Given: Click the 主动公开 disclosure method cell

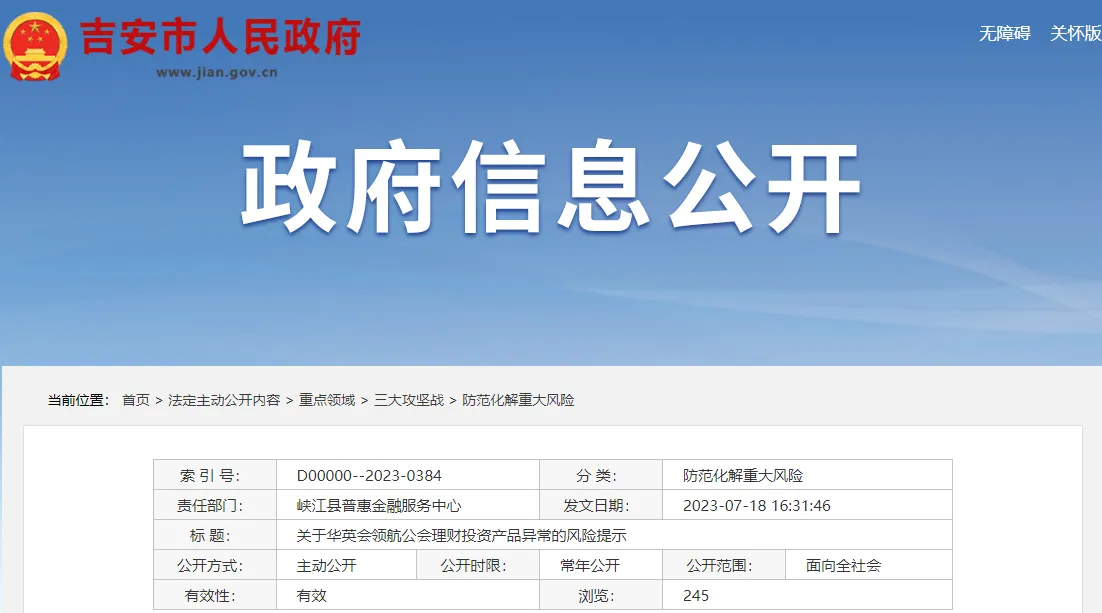Looking at the screenshot, I should pos(346,565).
